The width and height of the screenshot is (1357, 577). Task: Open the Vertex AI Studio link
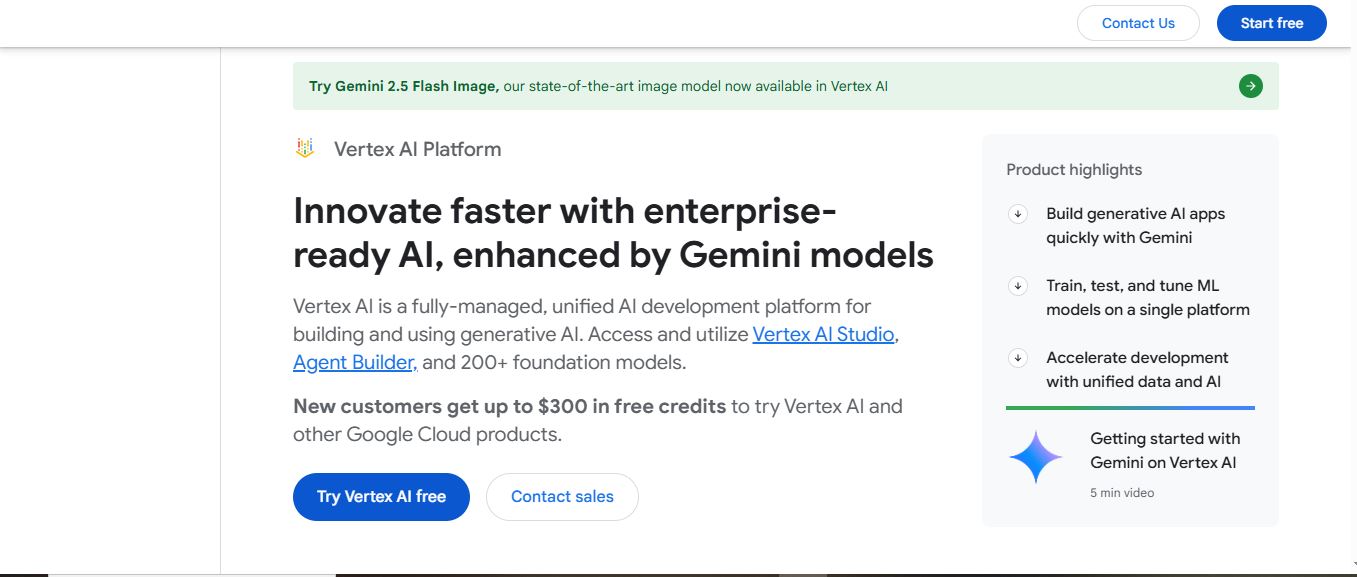click(823, 334)
